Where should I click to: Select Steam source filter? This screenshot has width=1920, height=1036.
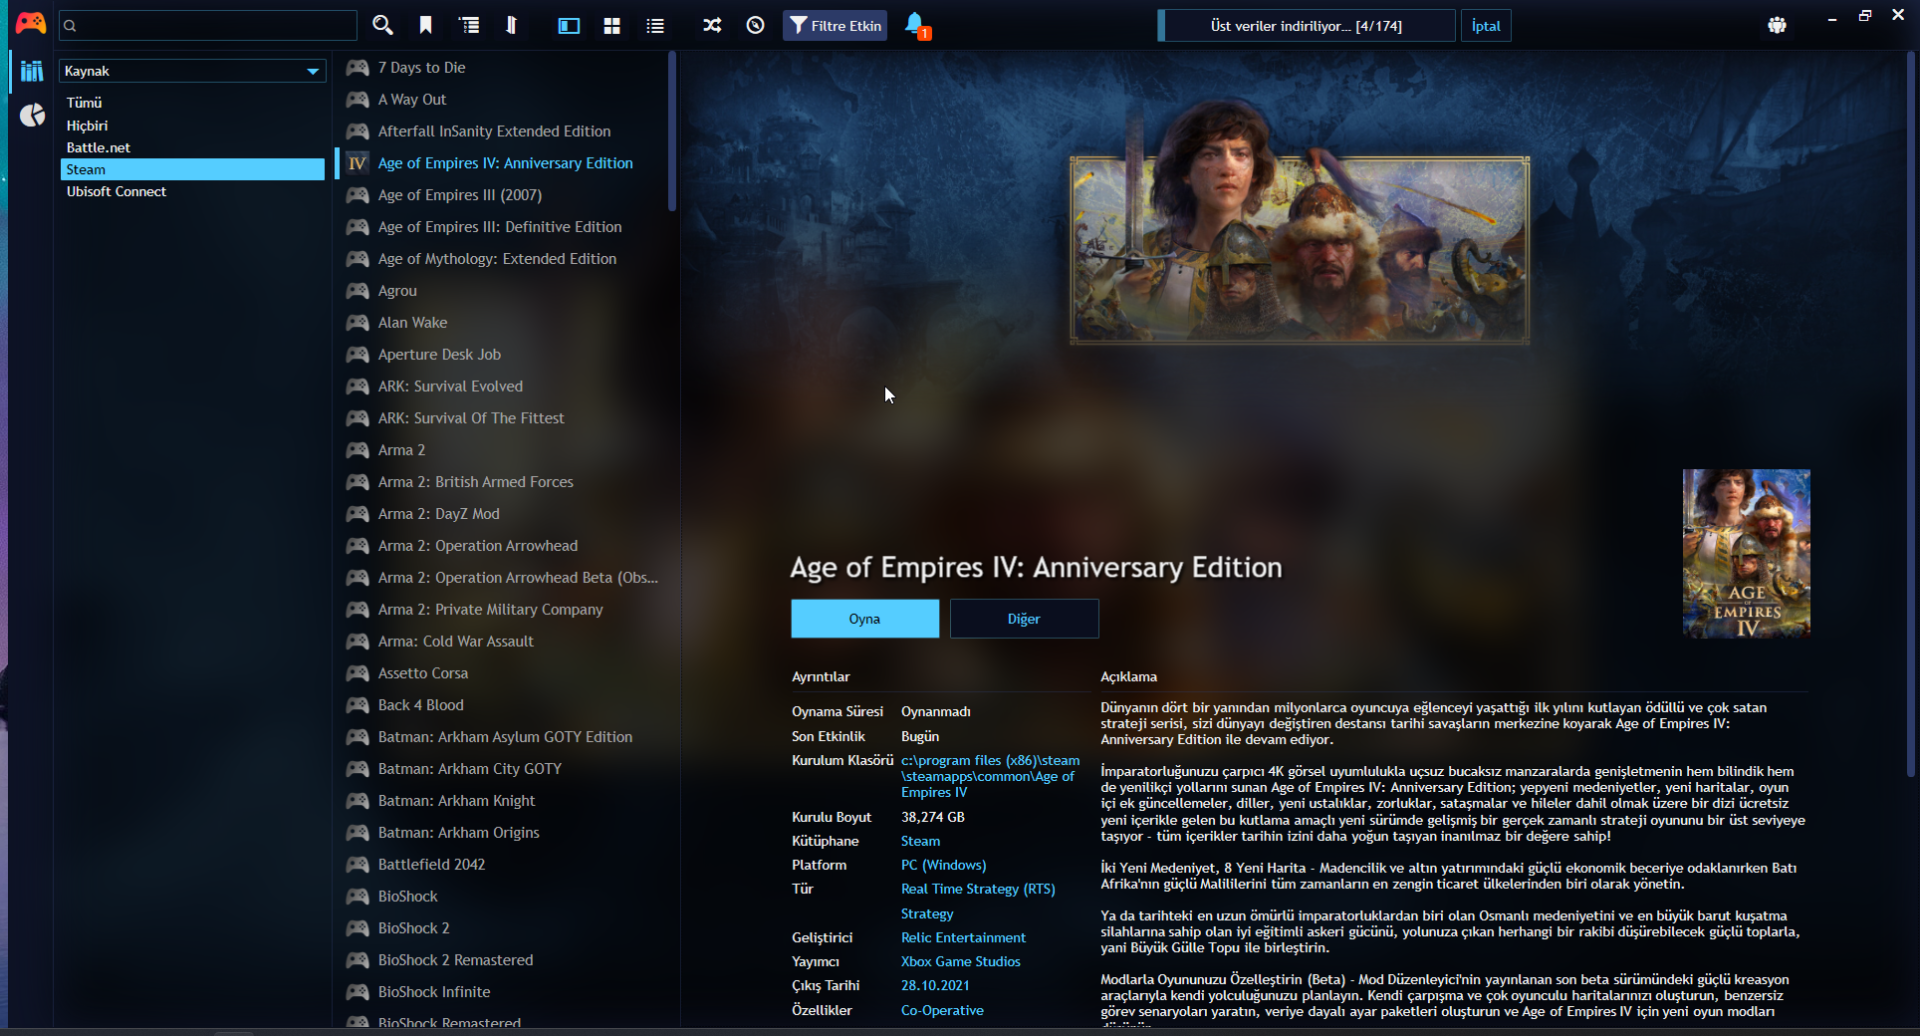coord(193,170)
